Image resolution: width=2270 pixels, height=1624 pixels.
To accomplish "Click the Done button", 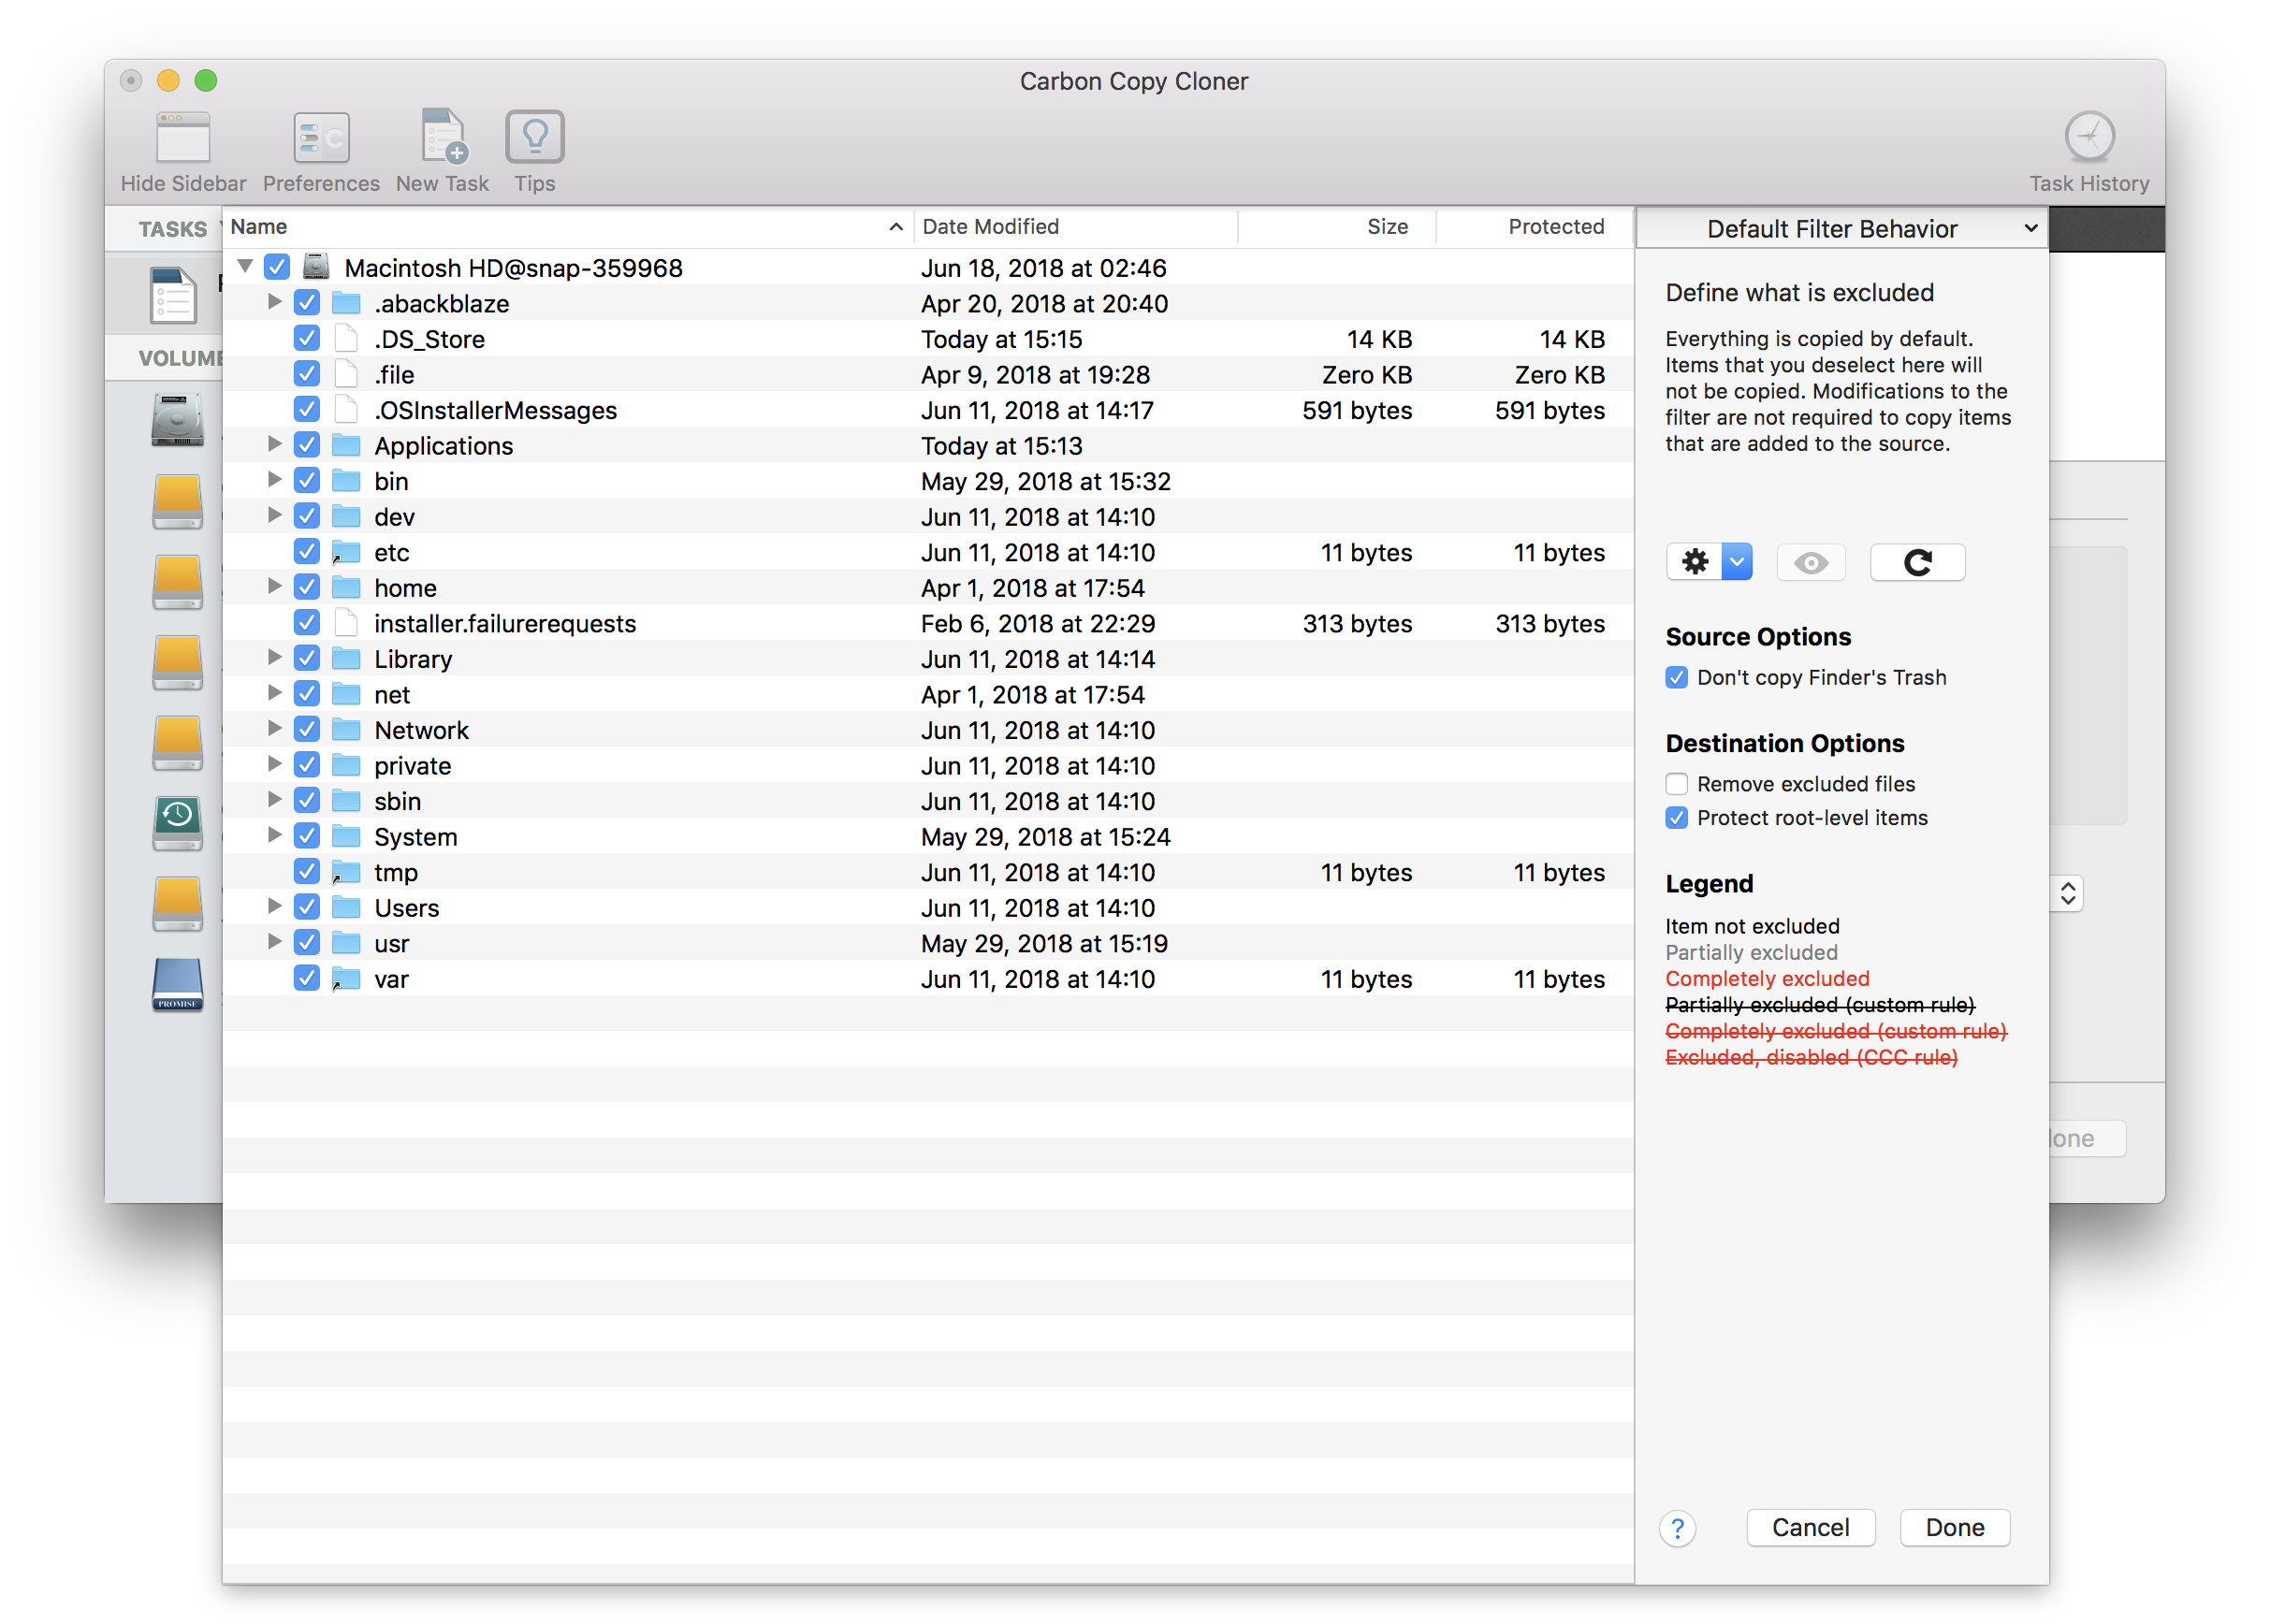I will point(1954,1527).
